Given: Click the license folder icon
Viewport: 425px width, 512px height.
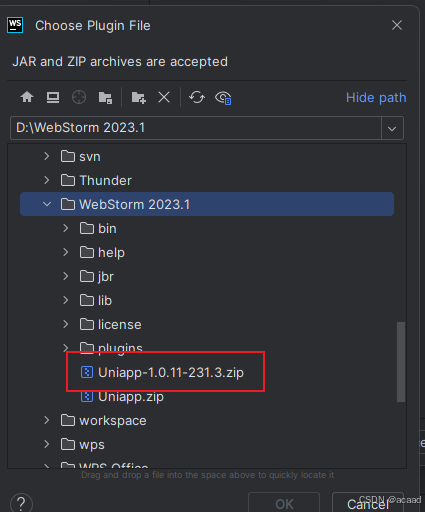Looking at the screenshot, I should 87,324.
